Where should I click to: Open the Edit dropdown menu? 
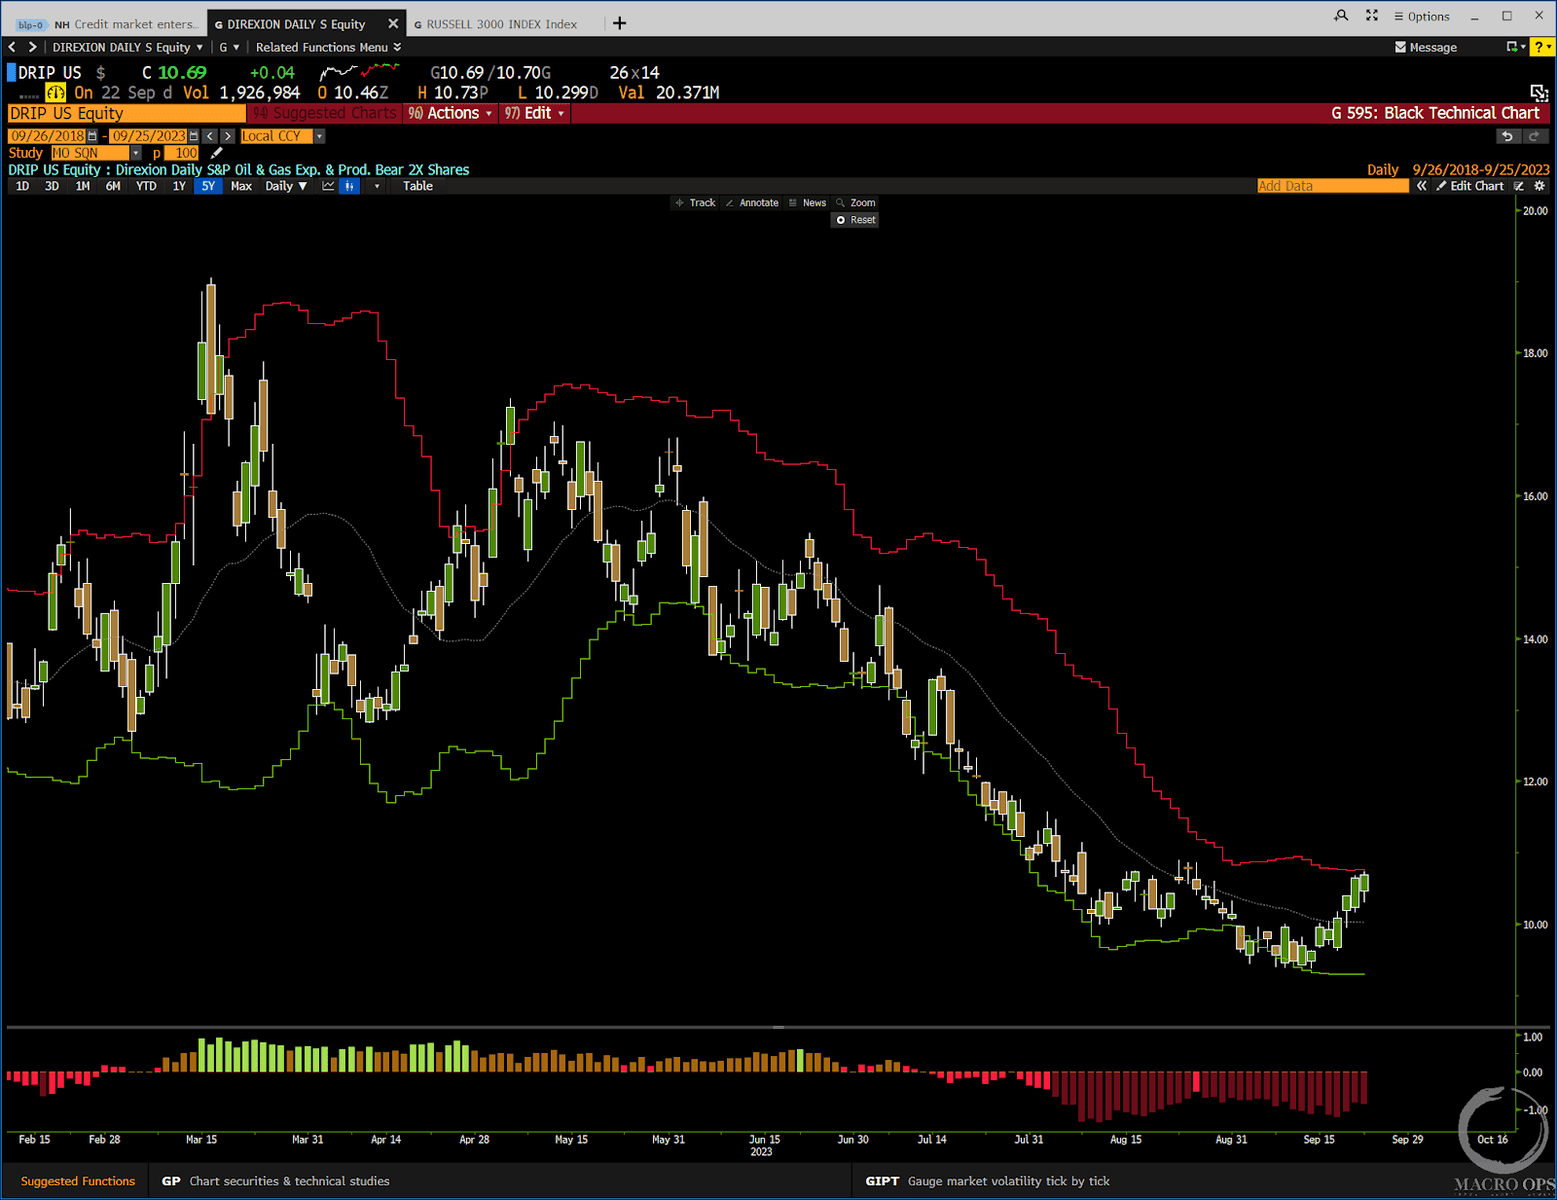535,113
